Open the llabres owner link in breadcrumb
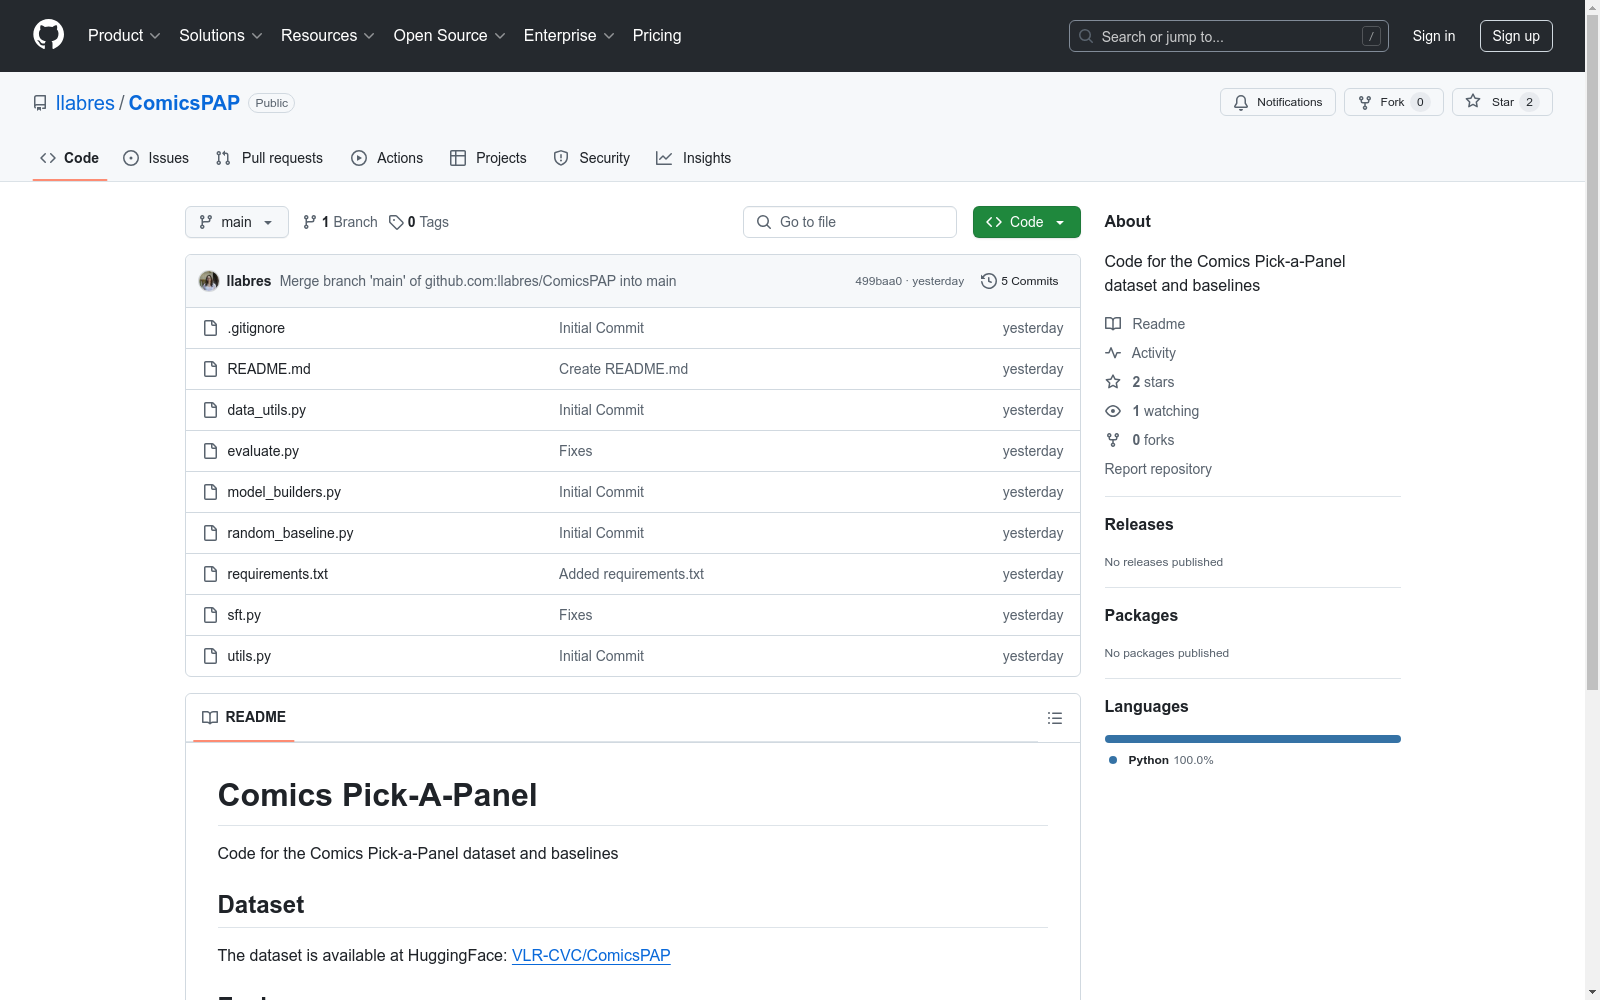The width and height of the screenshot is (1600, 1000). tap(85, 103)
